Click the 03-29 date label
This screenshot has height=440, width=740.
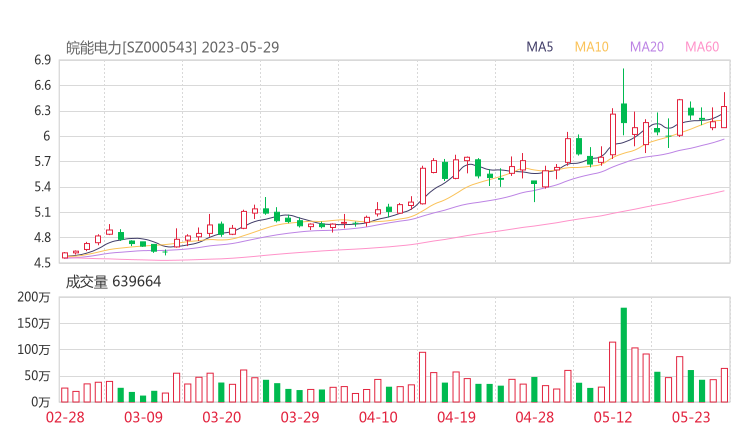300,417
